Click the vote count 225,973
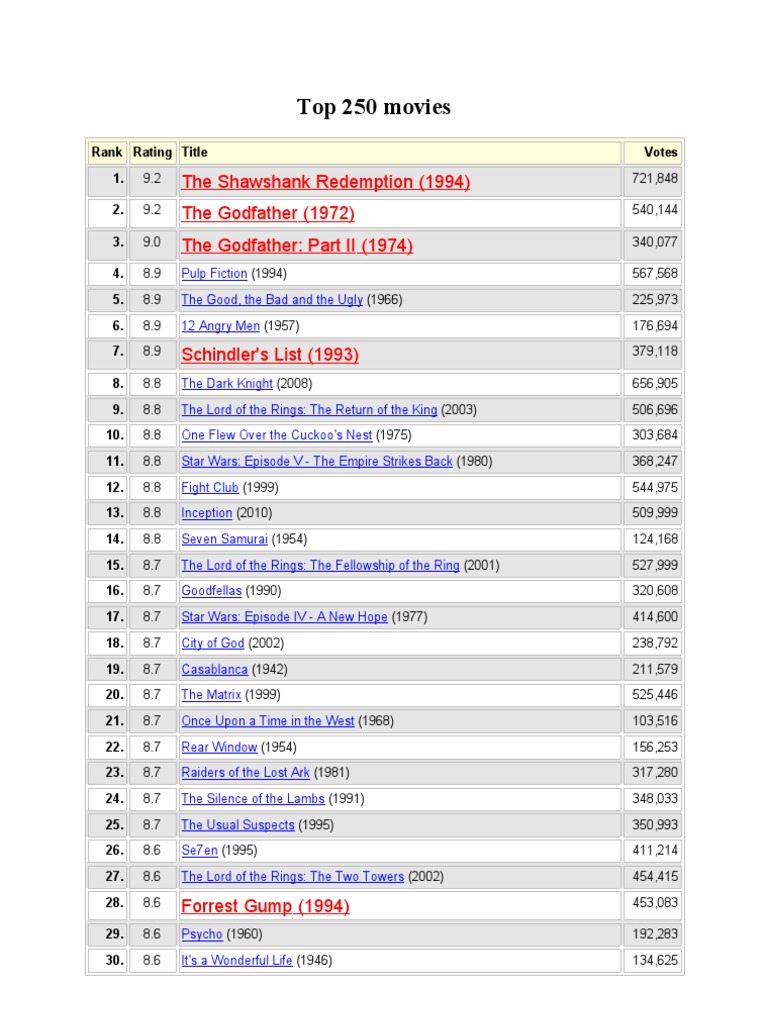This screenshot has height=1024, width=768. pos(654,300)
